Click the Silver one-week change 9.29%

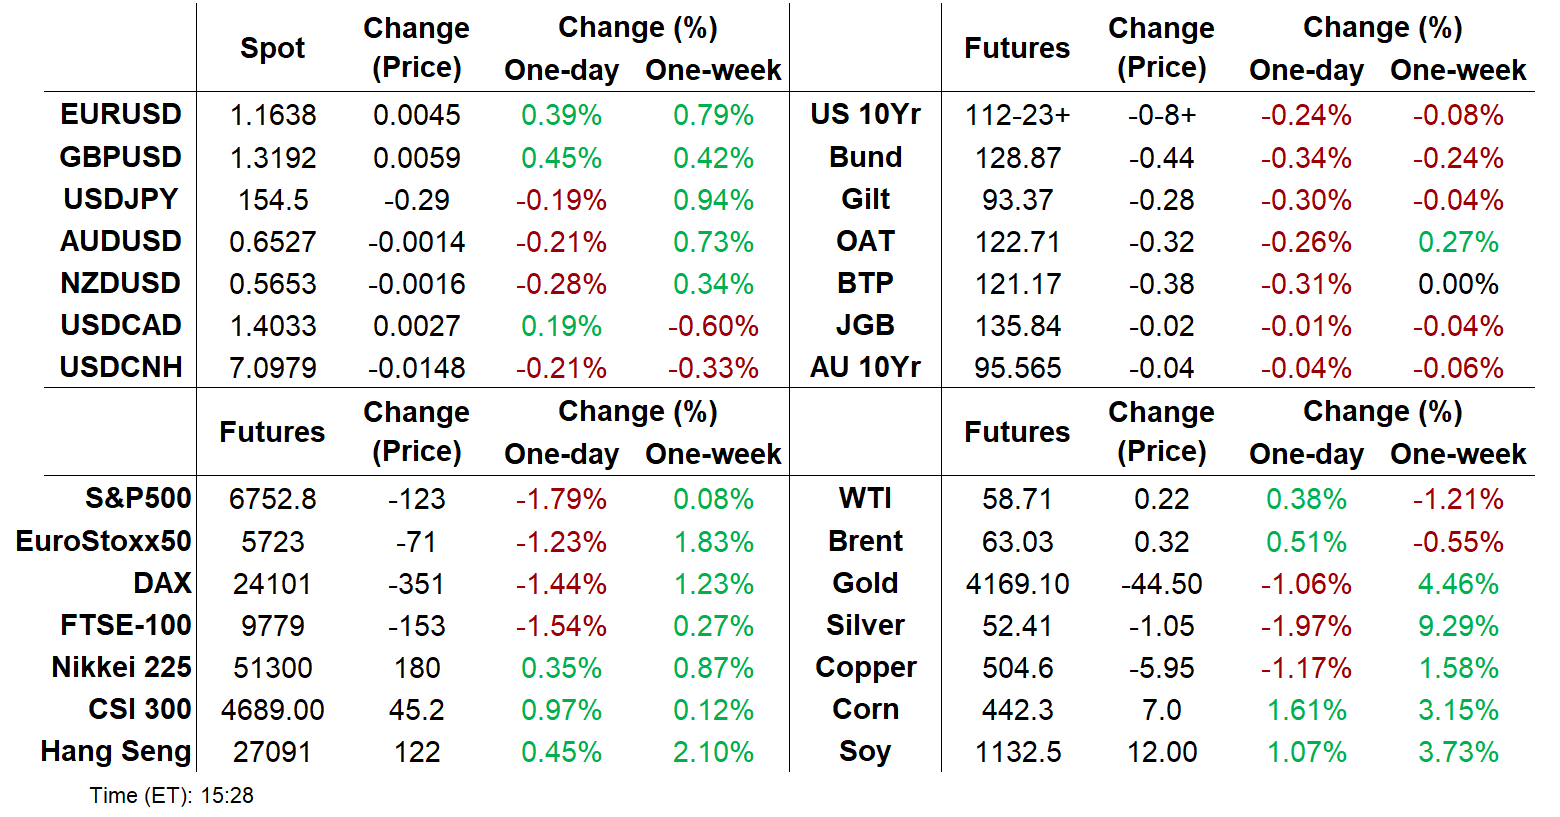(x=1457, y=626)
